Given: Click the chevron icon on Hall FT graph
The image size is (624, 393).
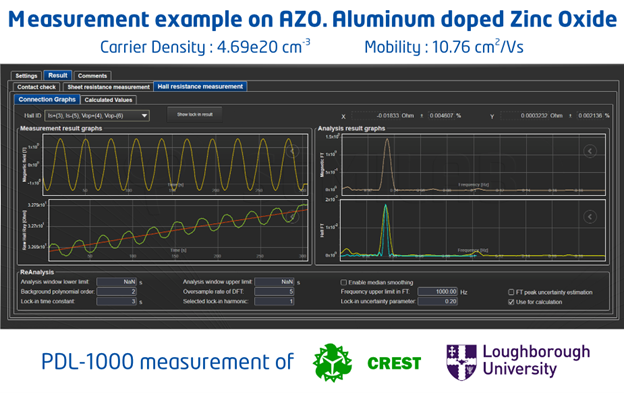Looking at the screenshot, I should pyautogui.click(x=590, y=217).
